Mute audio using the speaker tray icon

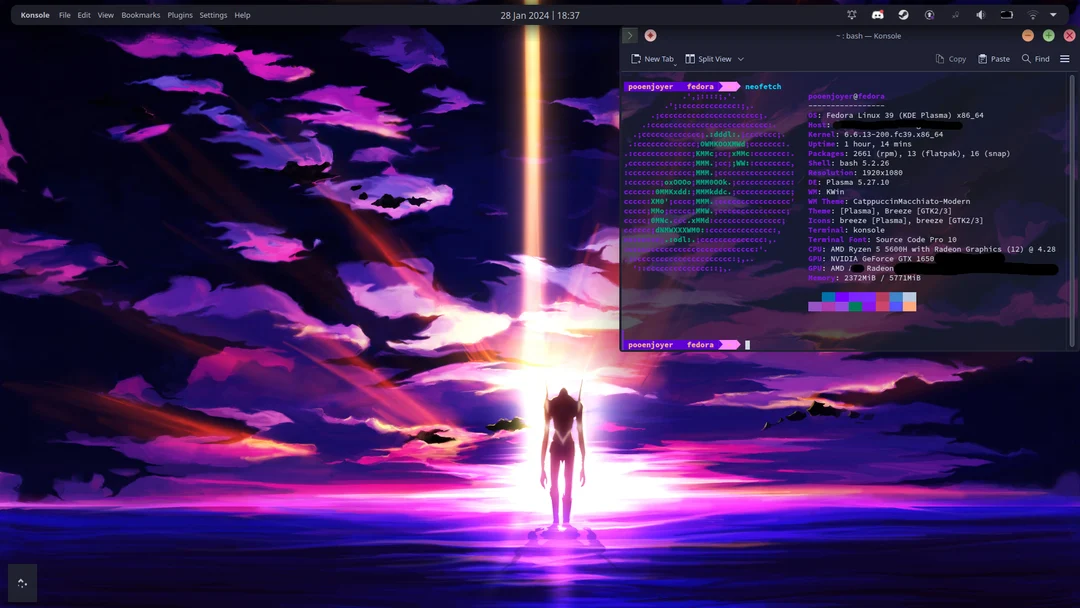pyautogui.click(x=980, y=15)
